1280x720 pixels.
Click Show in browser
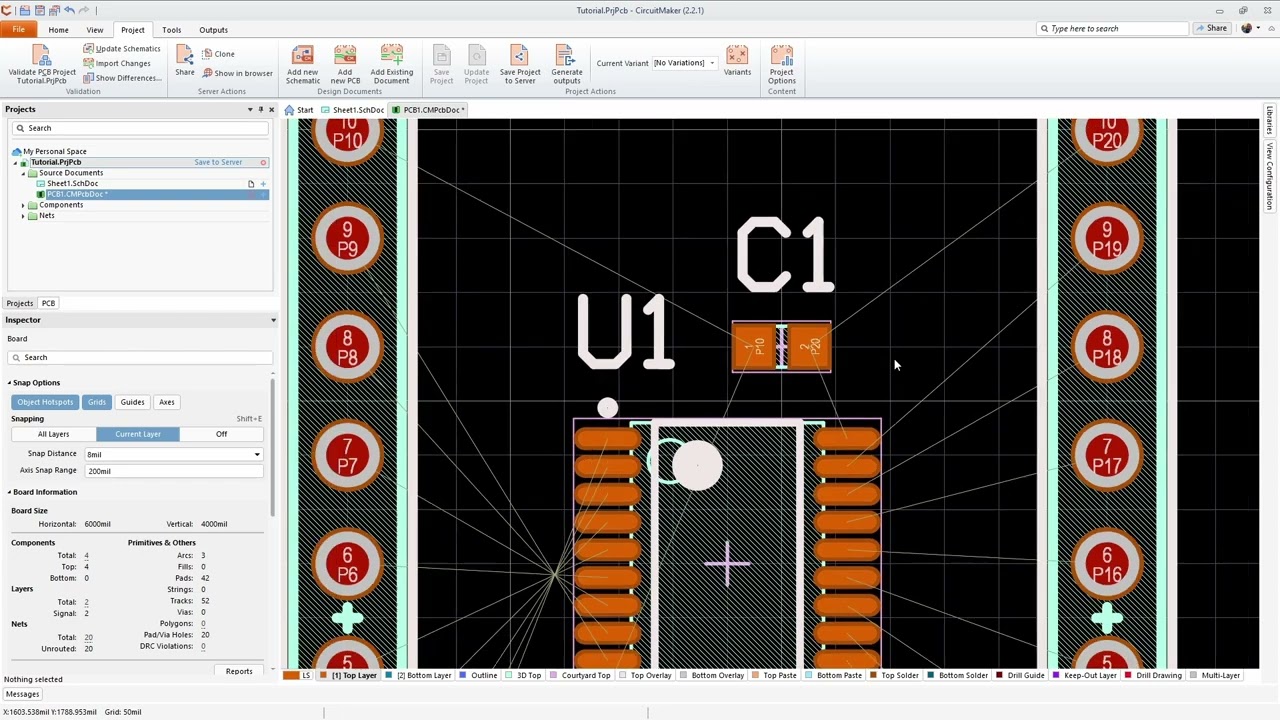pos(237,73)
